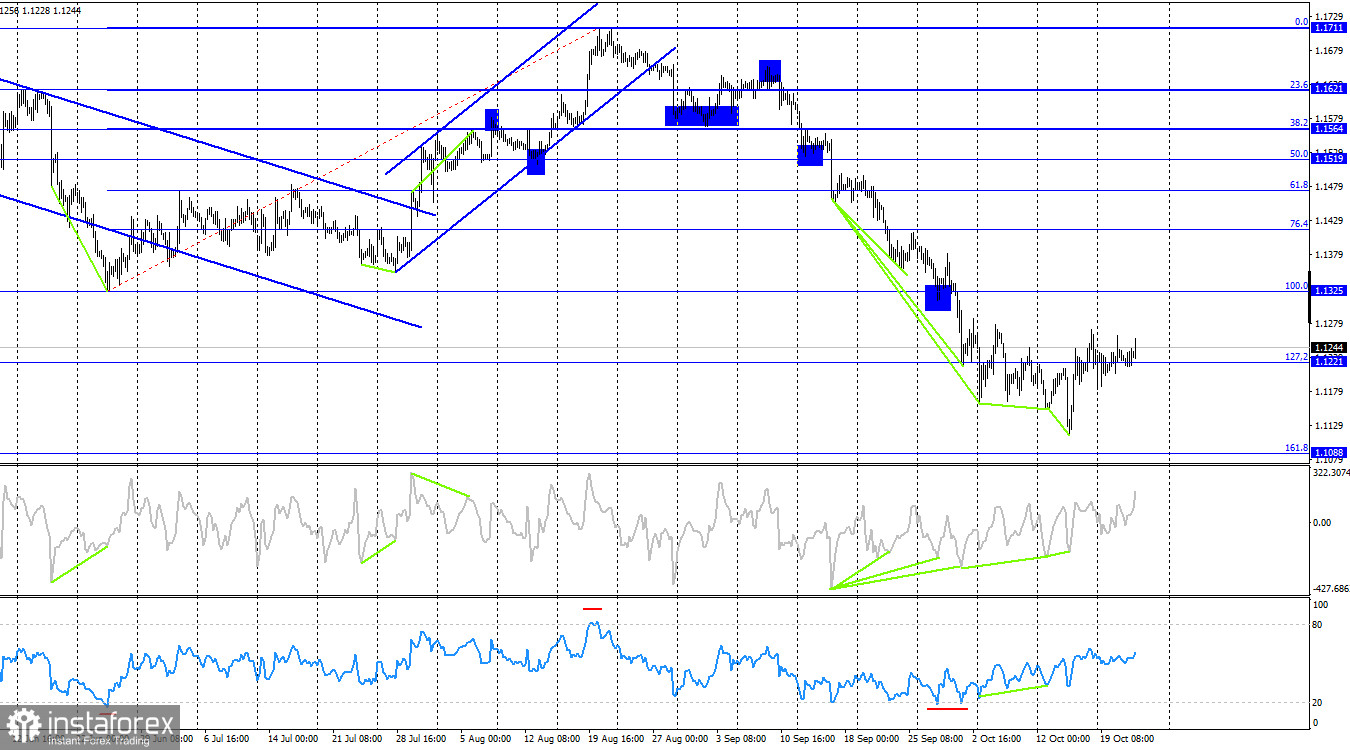This screenshot has width=1350, height=750.
Task: Click the 2 Oct 16:00 time label
Action: point(997,739)
